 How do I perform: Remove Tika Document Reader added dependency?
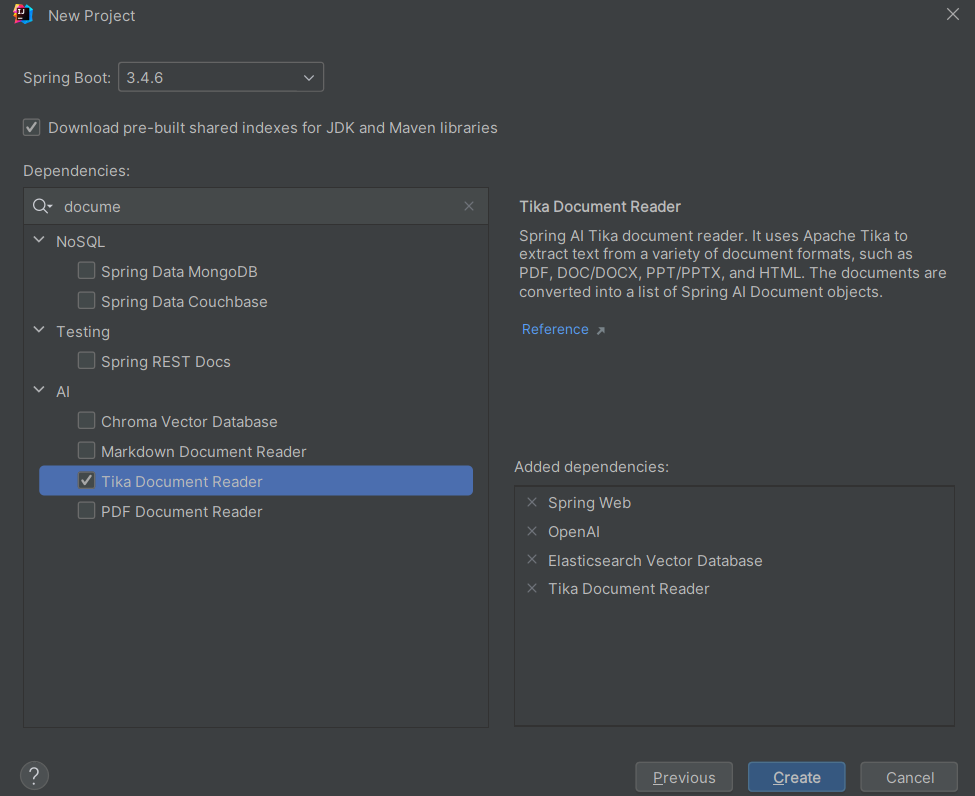point(532,588)
